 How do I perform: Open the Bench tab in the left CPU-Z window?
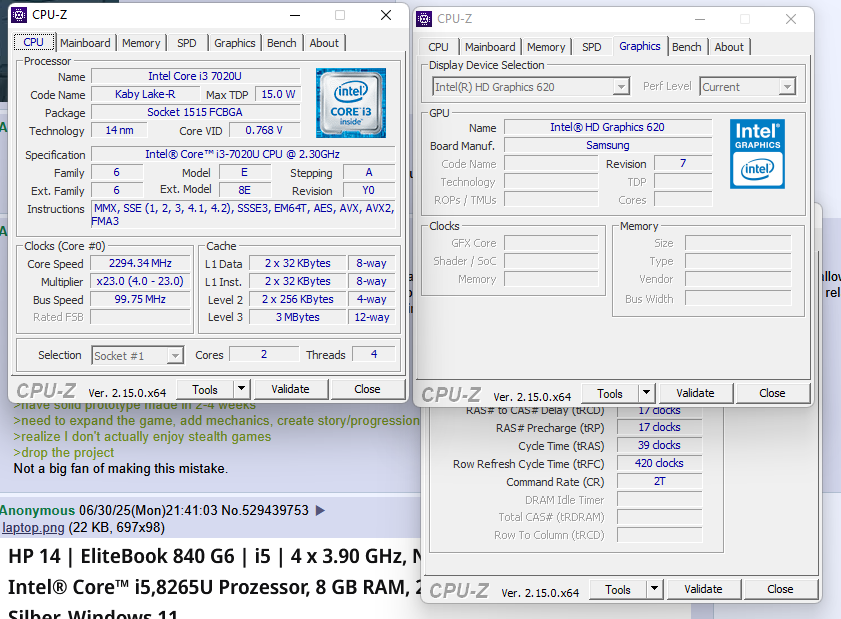282,43
